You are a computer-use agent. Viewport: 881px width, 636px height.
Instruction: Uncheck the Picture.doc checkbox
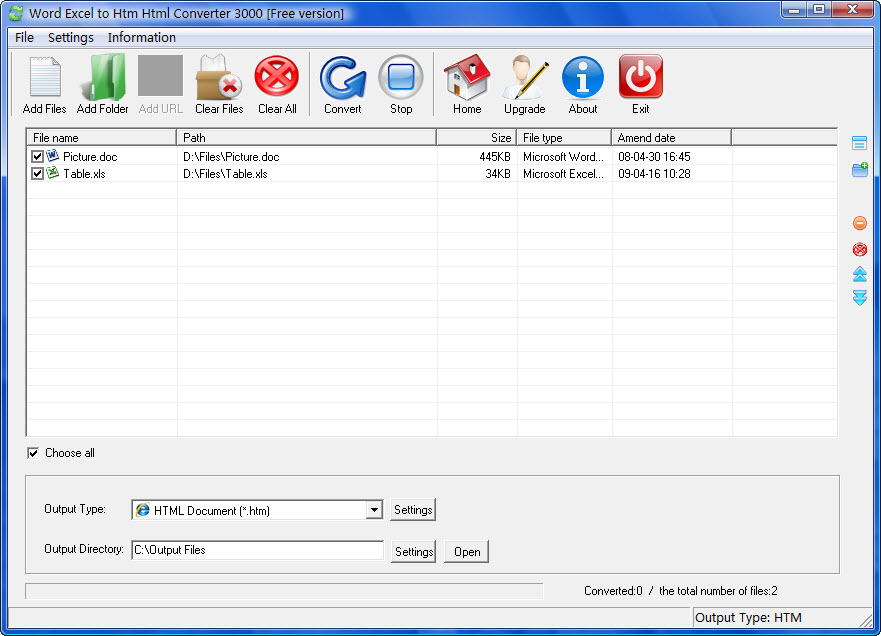(x=38, y=157)
